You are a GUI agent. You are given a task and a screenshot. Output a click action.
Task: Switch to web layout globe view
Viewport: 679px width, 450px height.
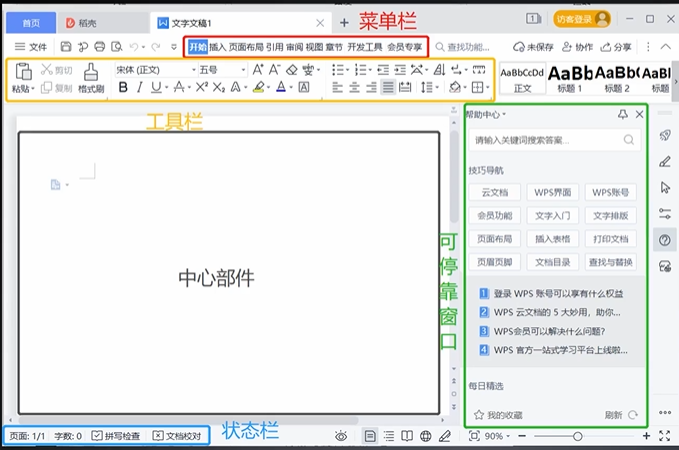click(x=426, y=436)
